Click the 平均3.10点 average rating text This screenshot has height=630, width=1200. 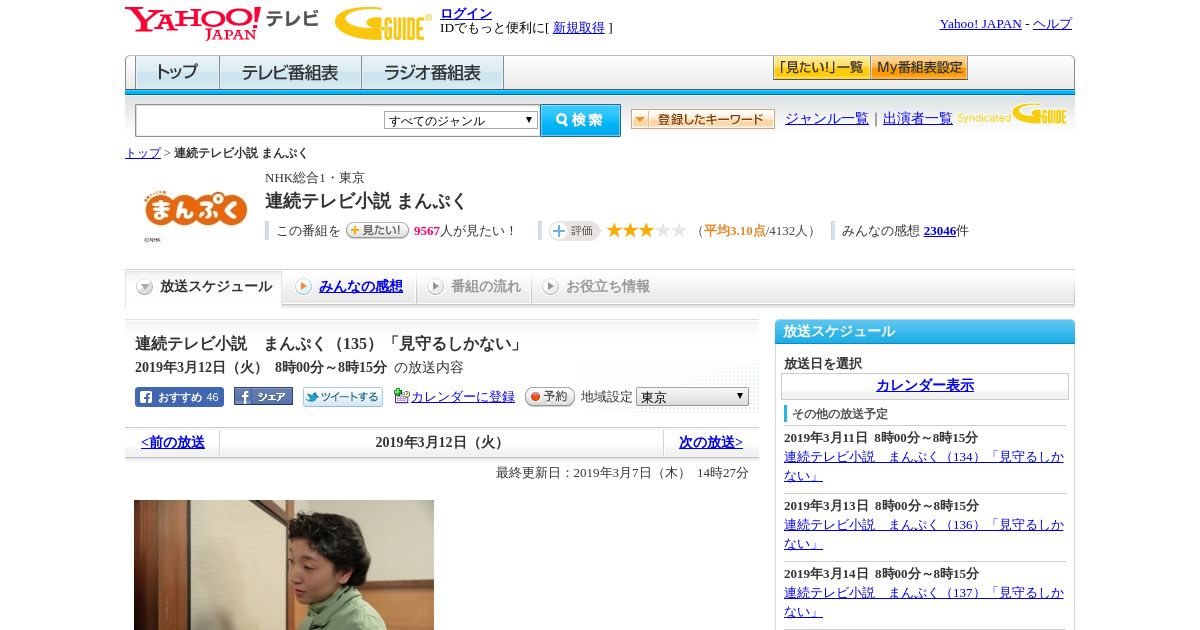click(x=735, y=230)
